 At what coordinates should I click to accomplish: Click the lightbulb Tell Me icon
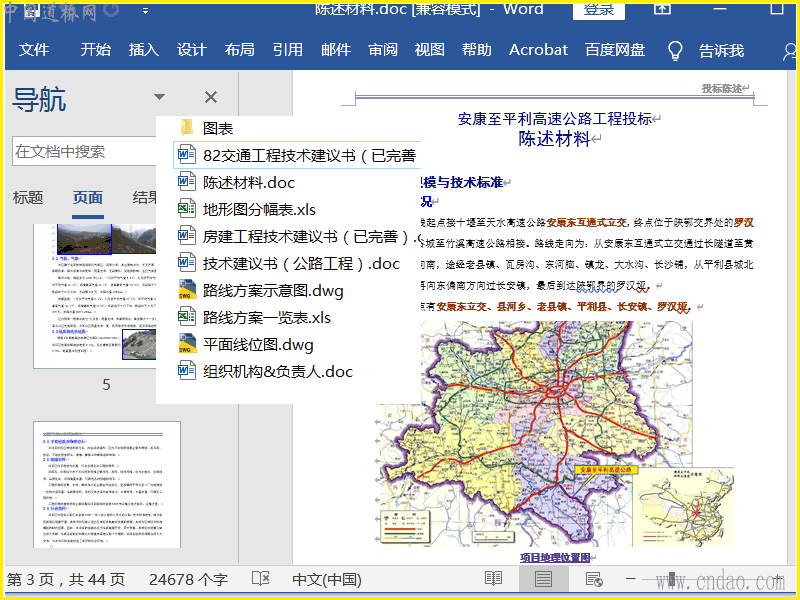[675, 50]
